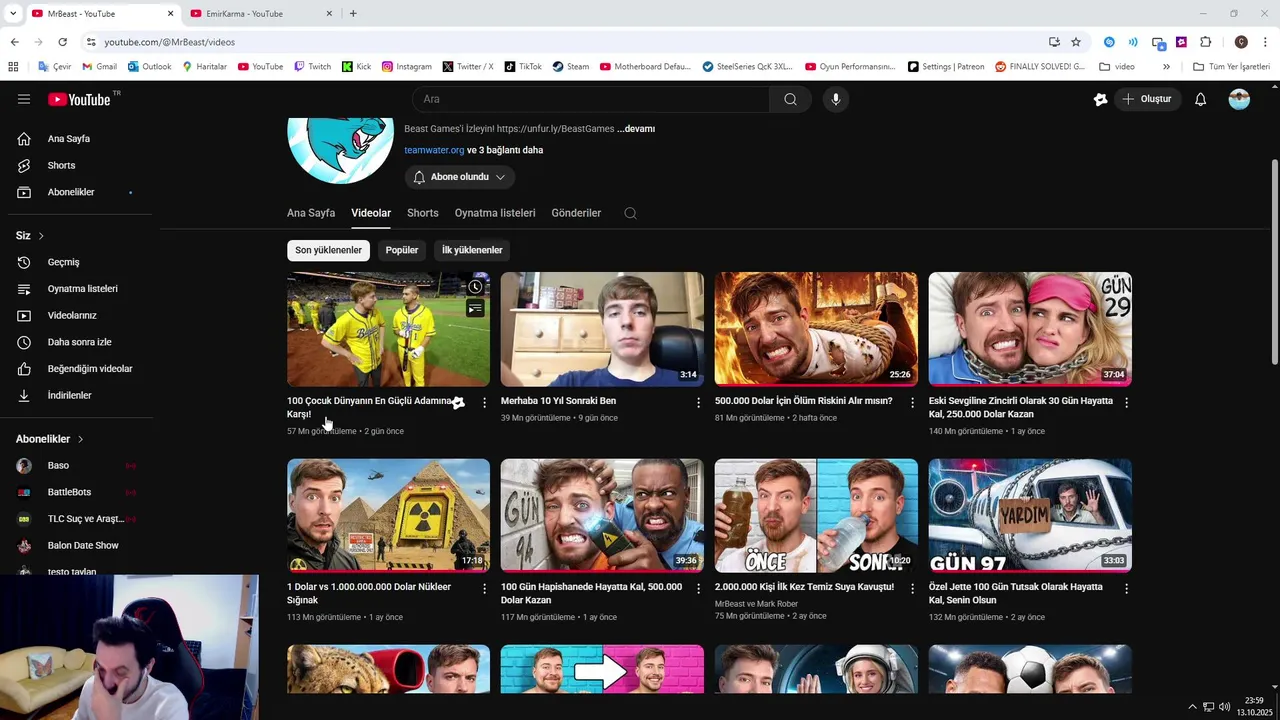1280x720 pixels.
Task: Open Chrome apps grid in bookmarks bar
Action: (x=13, y=67)
